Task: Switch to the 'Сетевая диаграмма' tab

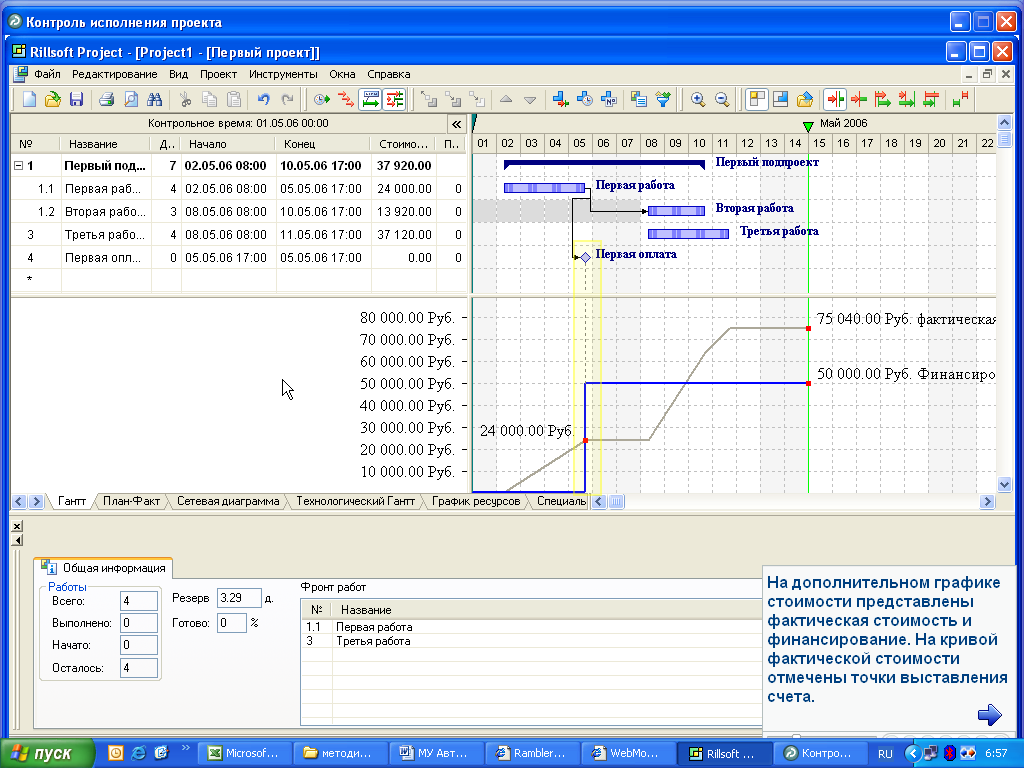Action: (x=228, y=501)
